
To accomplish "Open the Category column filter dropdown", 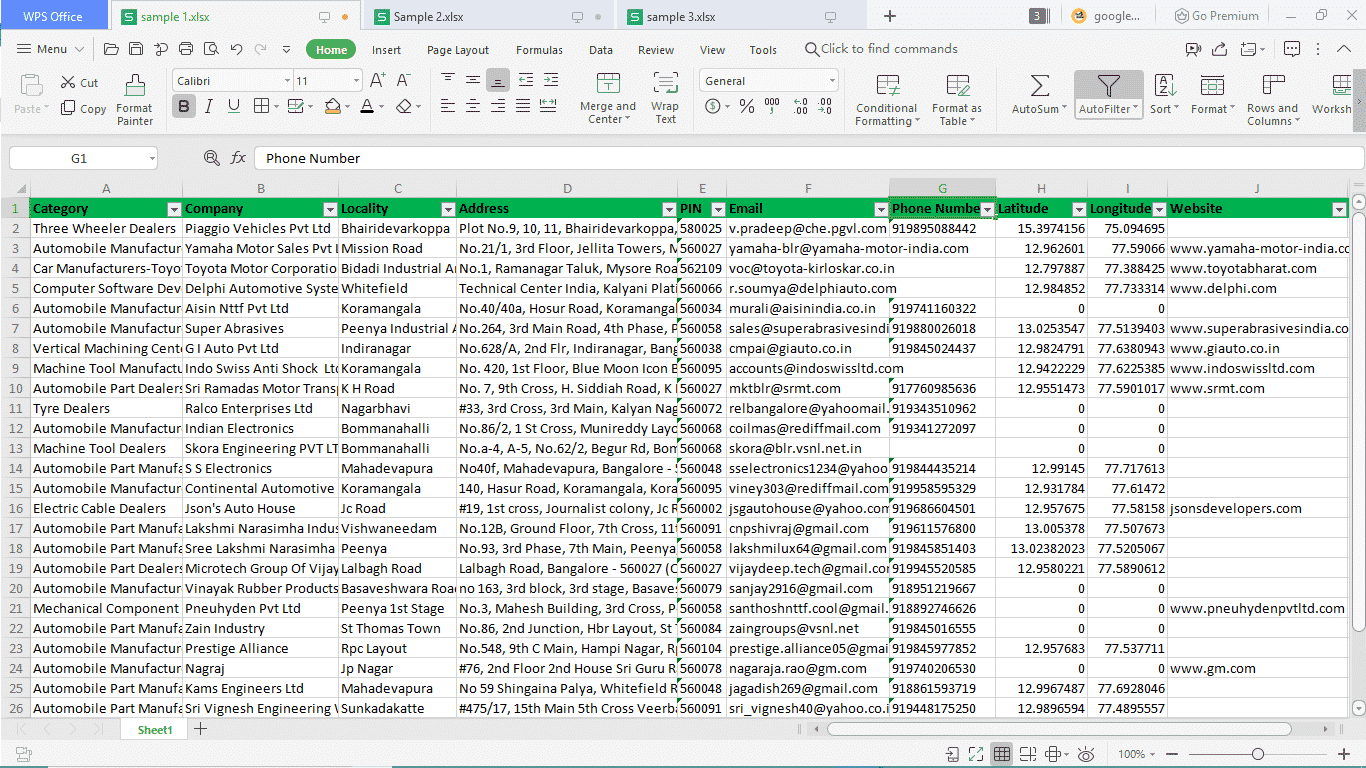I will point(174,209).
